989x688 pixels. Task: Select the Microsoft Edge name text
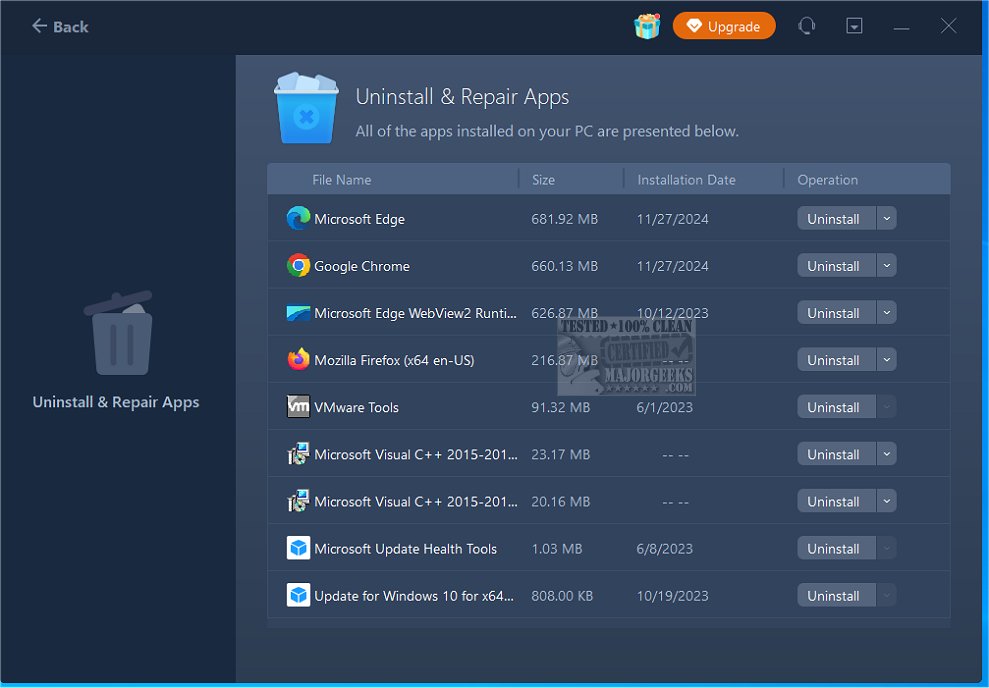[x=360, y=219]
